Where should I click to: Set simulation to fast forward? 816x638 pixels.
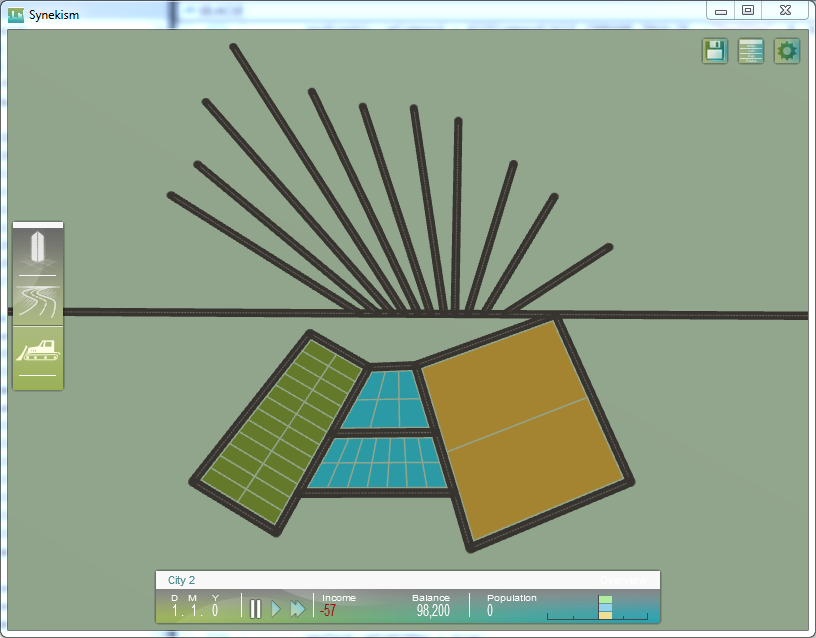click(x=298, y=608)
